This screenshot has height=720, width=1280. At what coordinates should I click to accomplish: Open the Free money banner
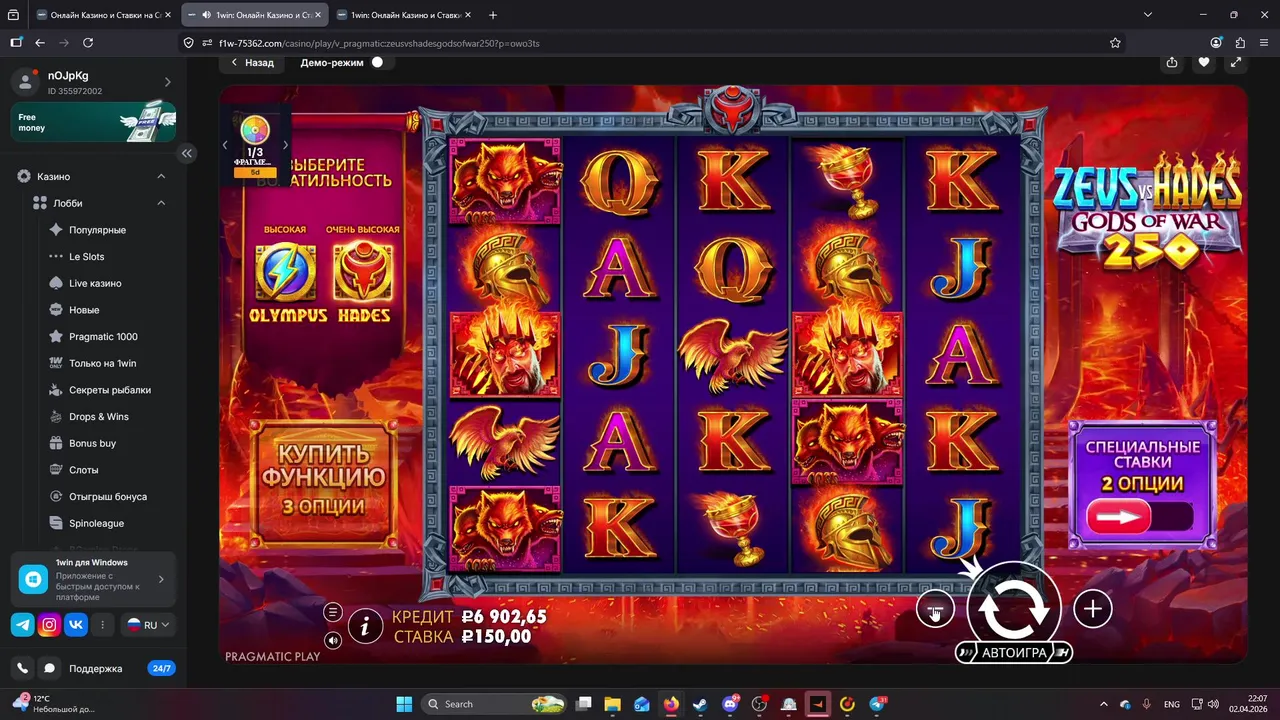[x=94, y=122]
